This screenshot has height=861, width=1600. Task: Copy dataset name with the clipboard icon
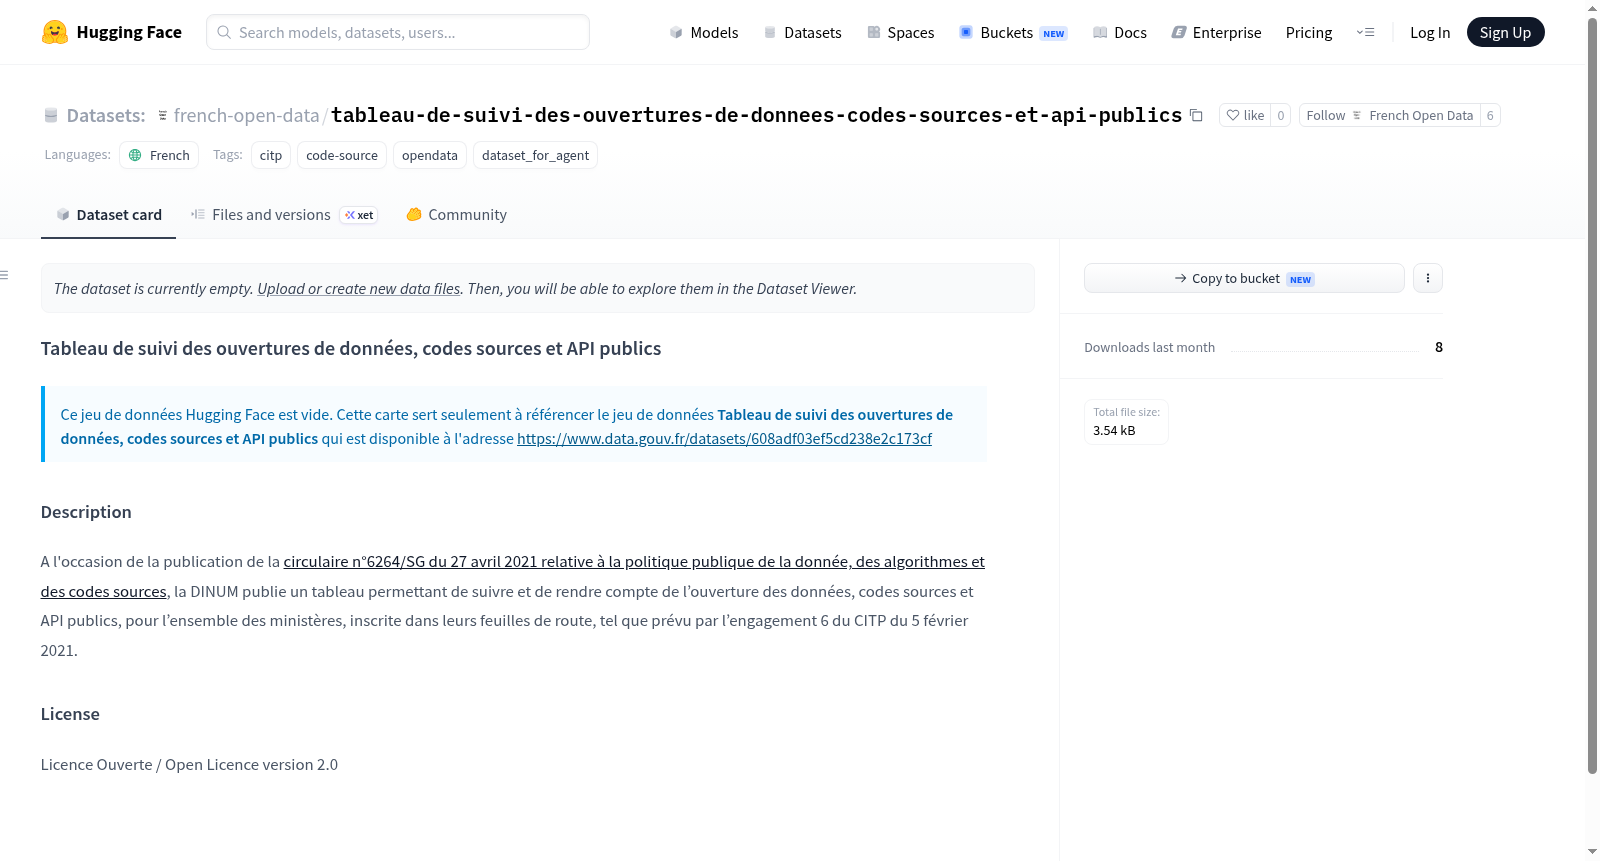tap(1196, 115)
